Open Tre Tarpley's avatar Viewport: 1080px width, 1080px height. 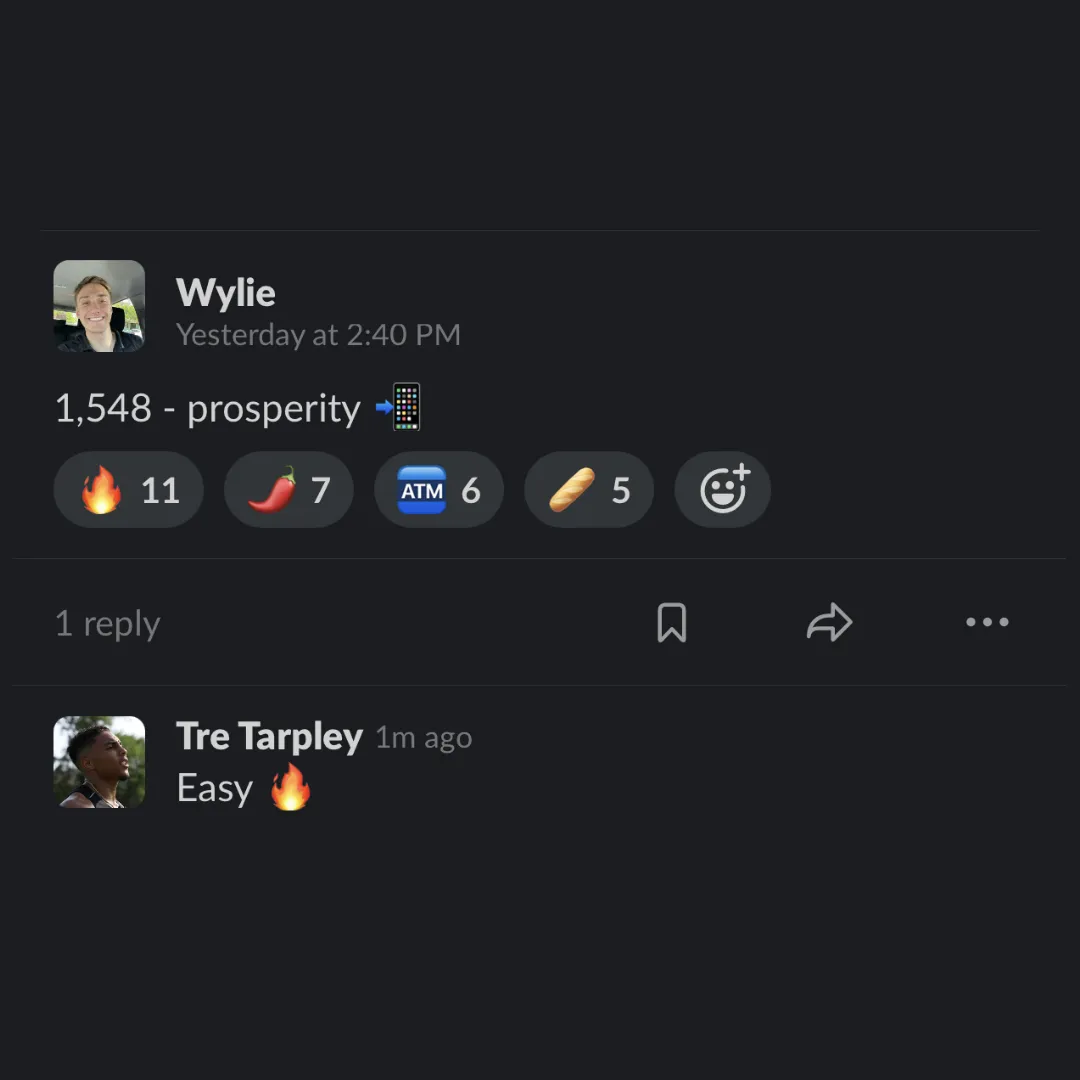pyautogui.click(x=99, y=762)
